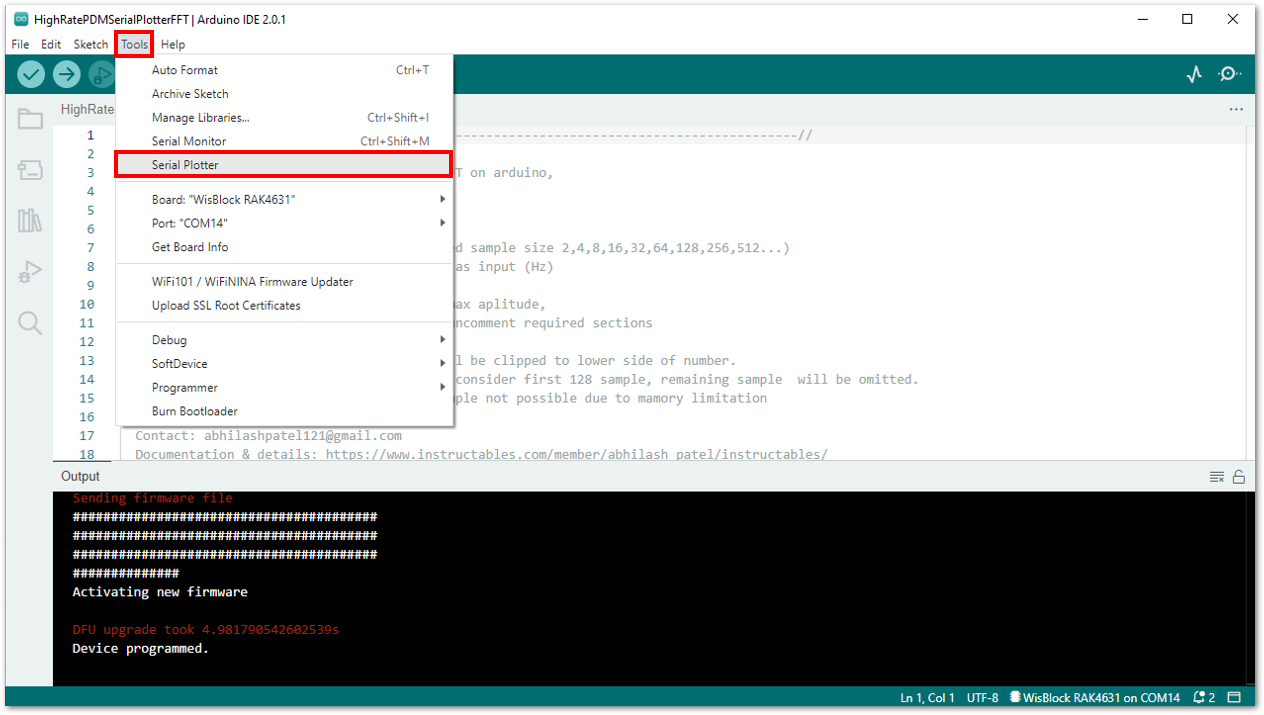Click Get Board Info
Screen dimensions: 1264x715
[285, 247]
